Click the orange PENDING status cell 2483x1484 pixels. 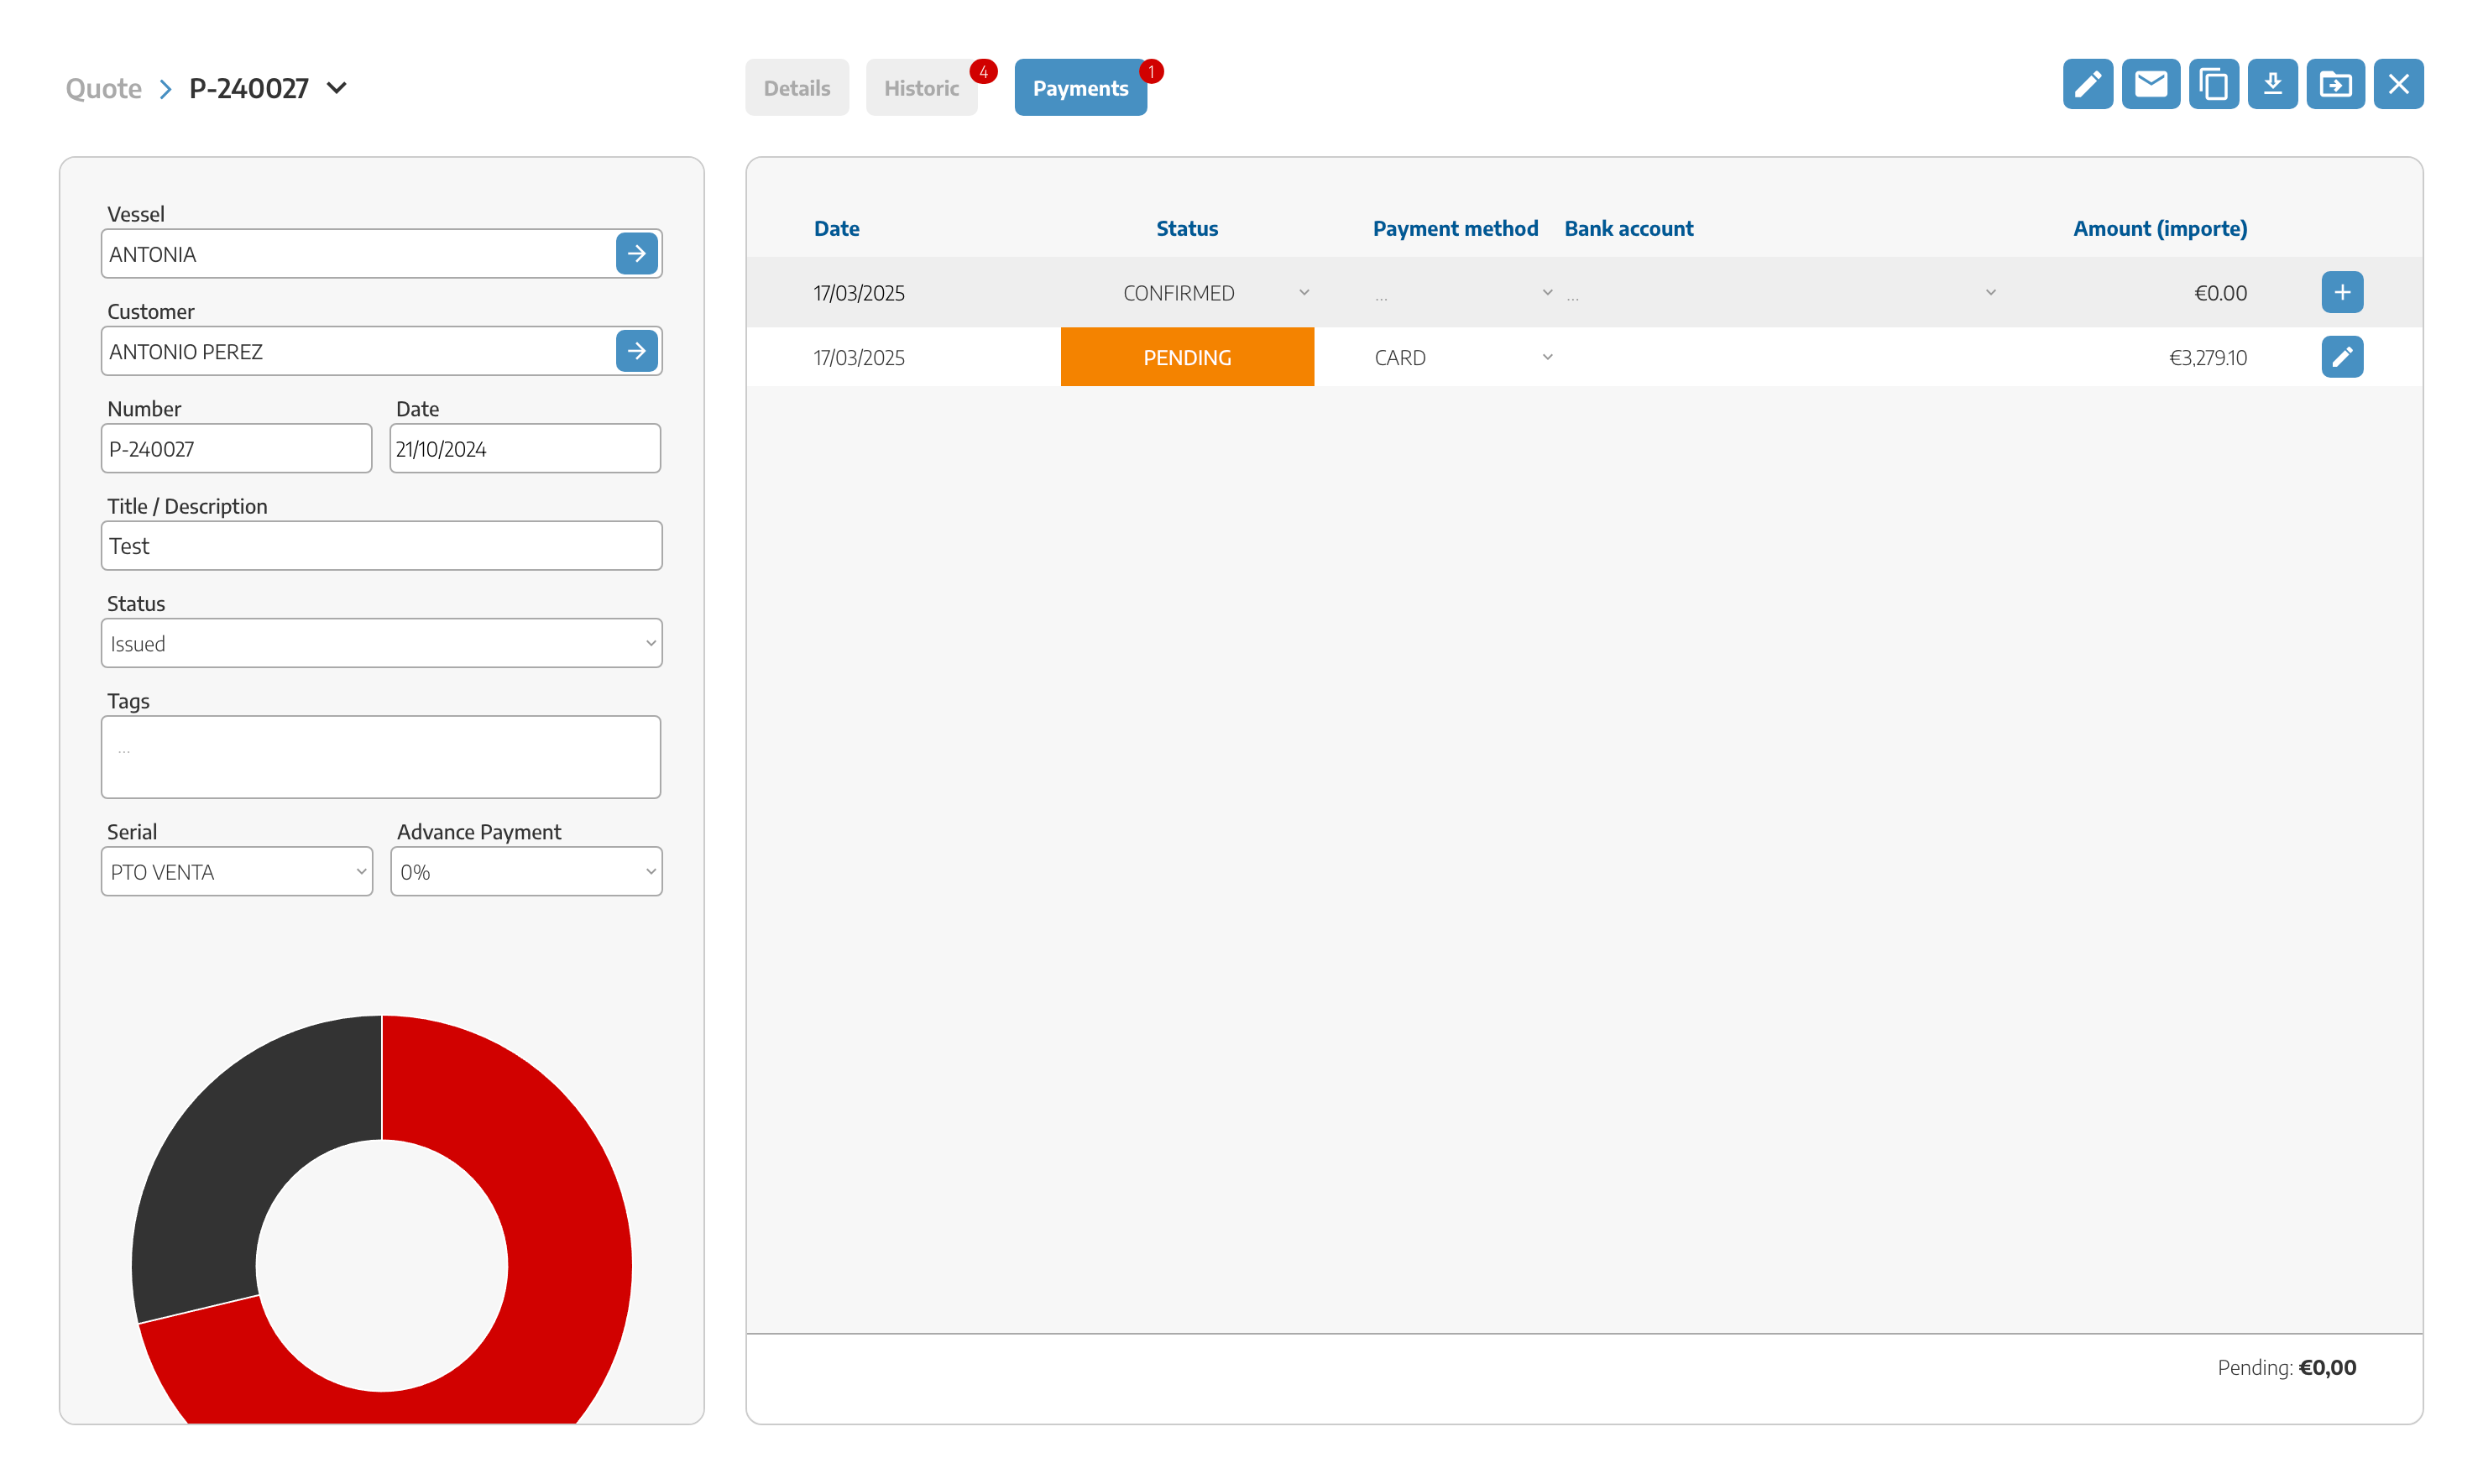point(1187,357)
